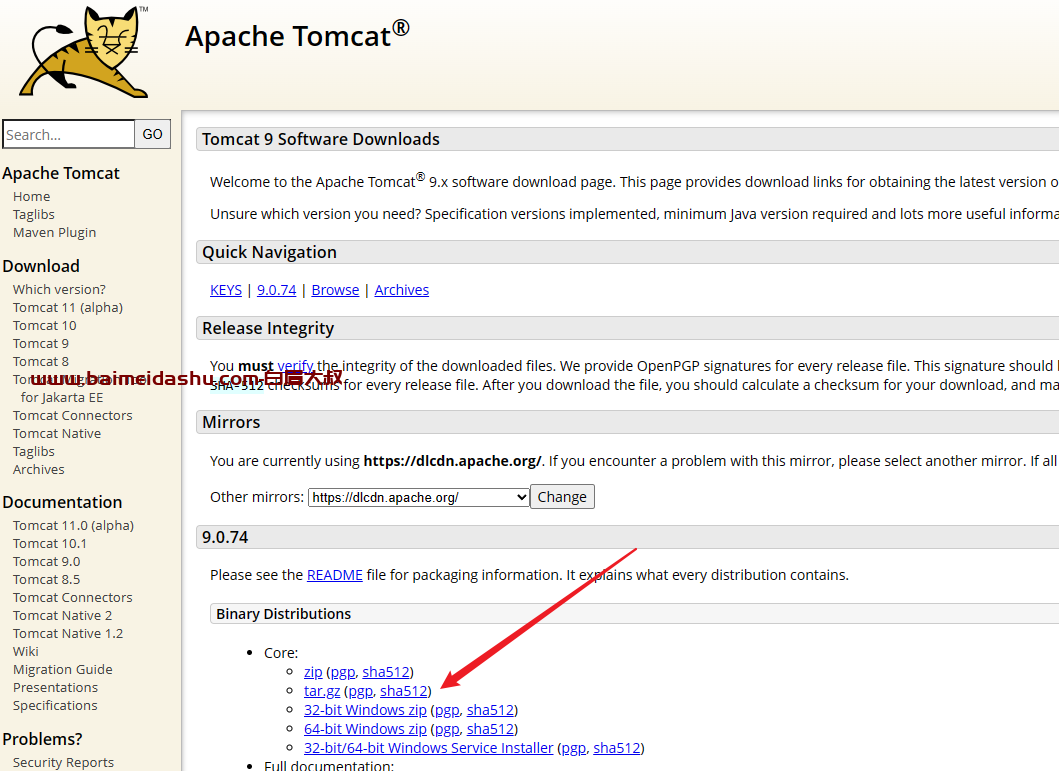Open pgp signature for 32-bit Windows zip
Viewport: 1059px width, 771px height.
[447, 711]
